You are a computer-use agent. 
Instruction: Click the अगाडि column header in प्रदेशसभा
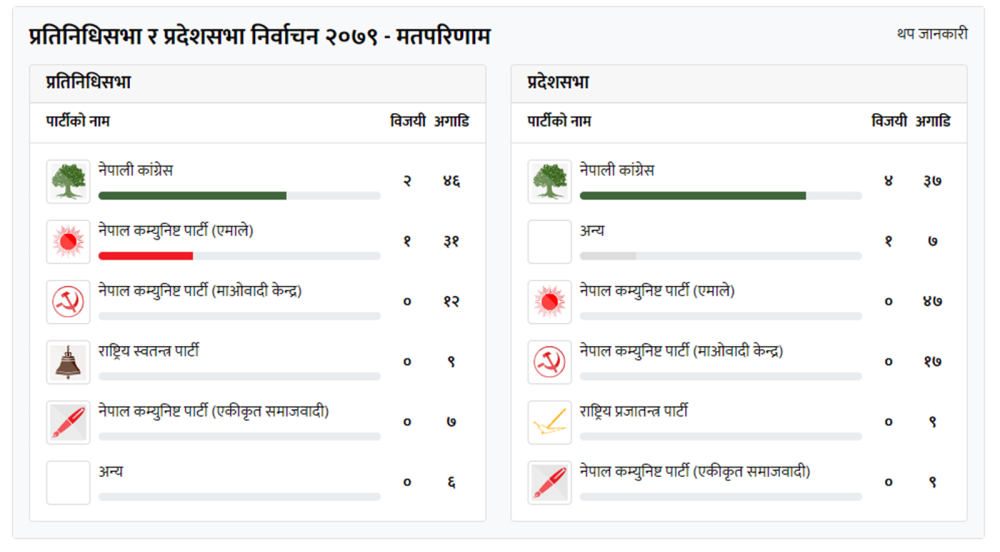coord(933,121)
